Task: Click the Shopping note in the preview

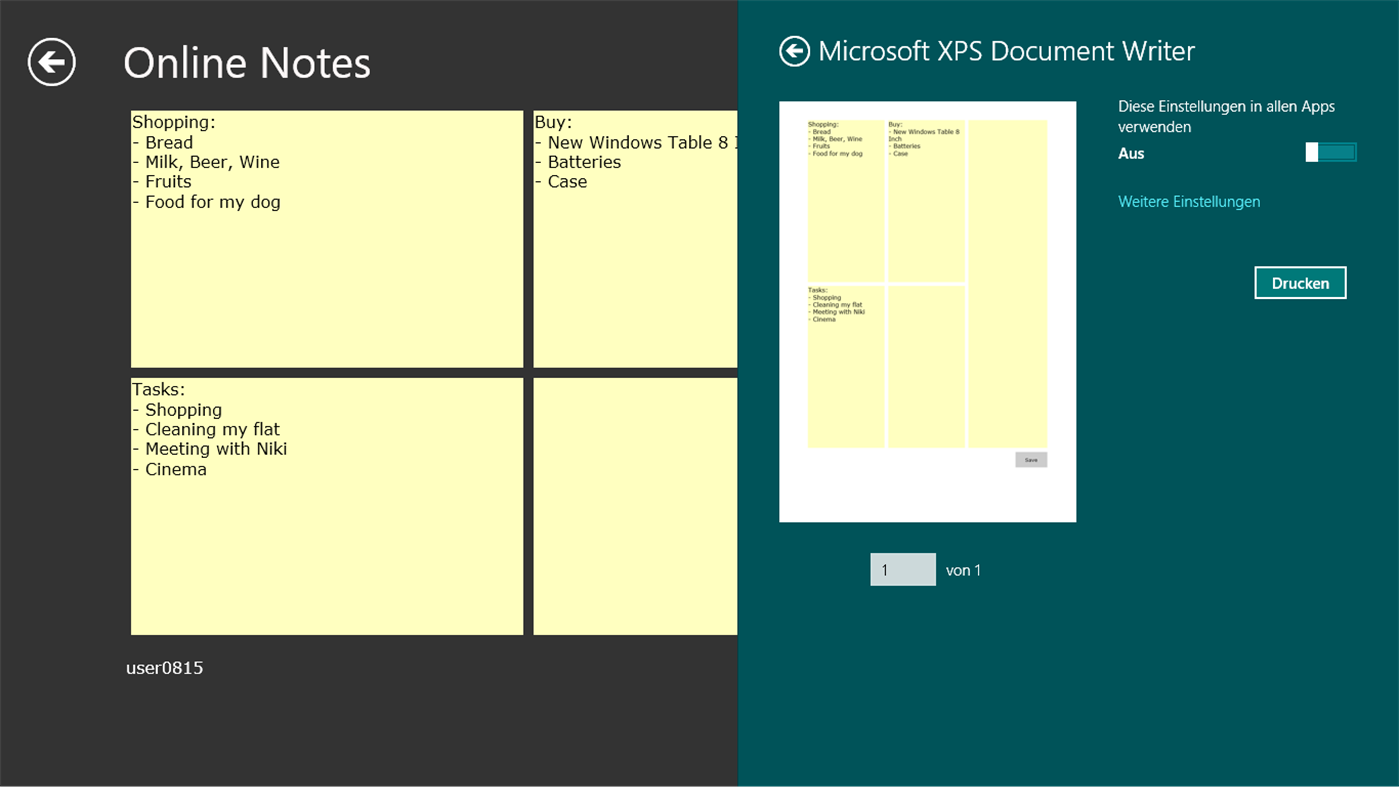Action: [x=846, y=200]
